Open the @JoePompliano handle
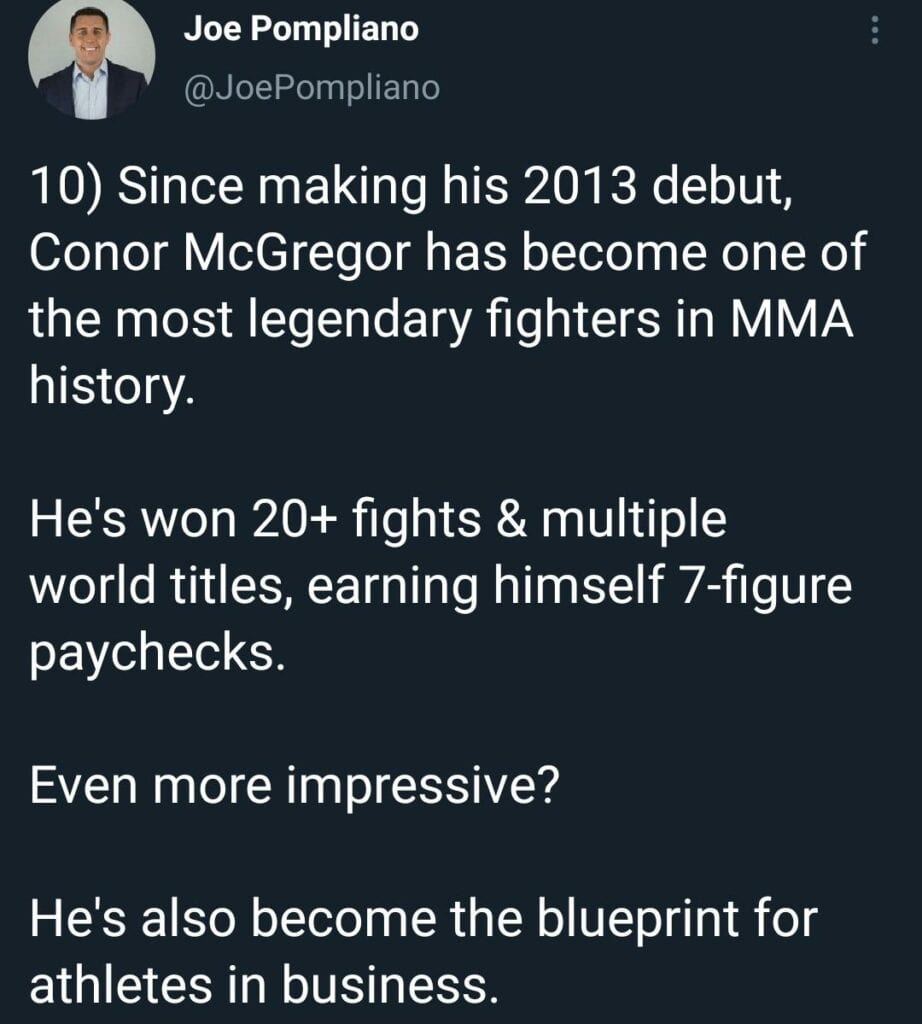This screenshot has height=1024, width=922. tap(312, 88)
